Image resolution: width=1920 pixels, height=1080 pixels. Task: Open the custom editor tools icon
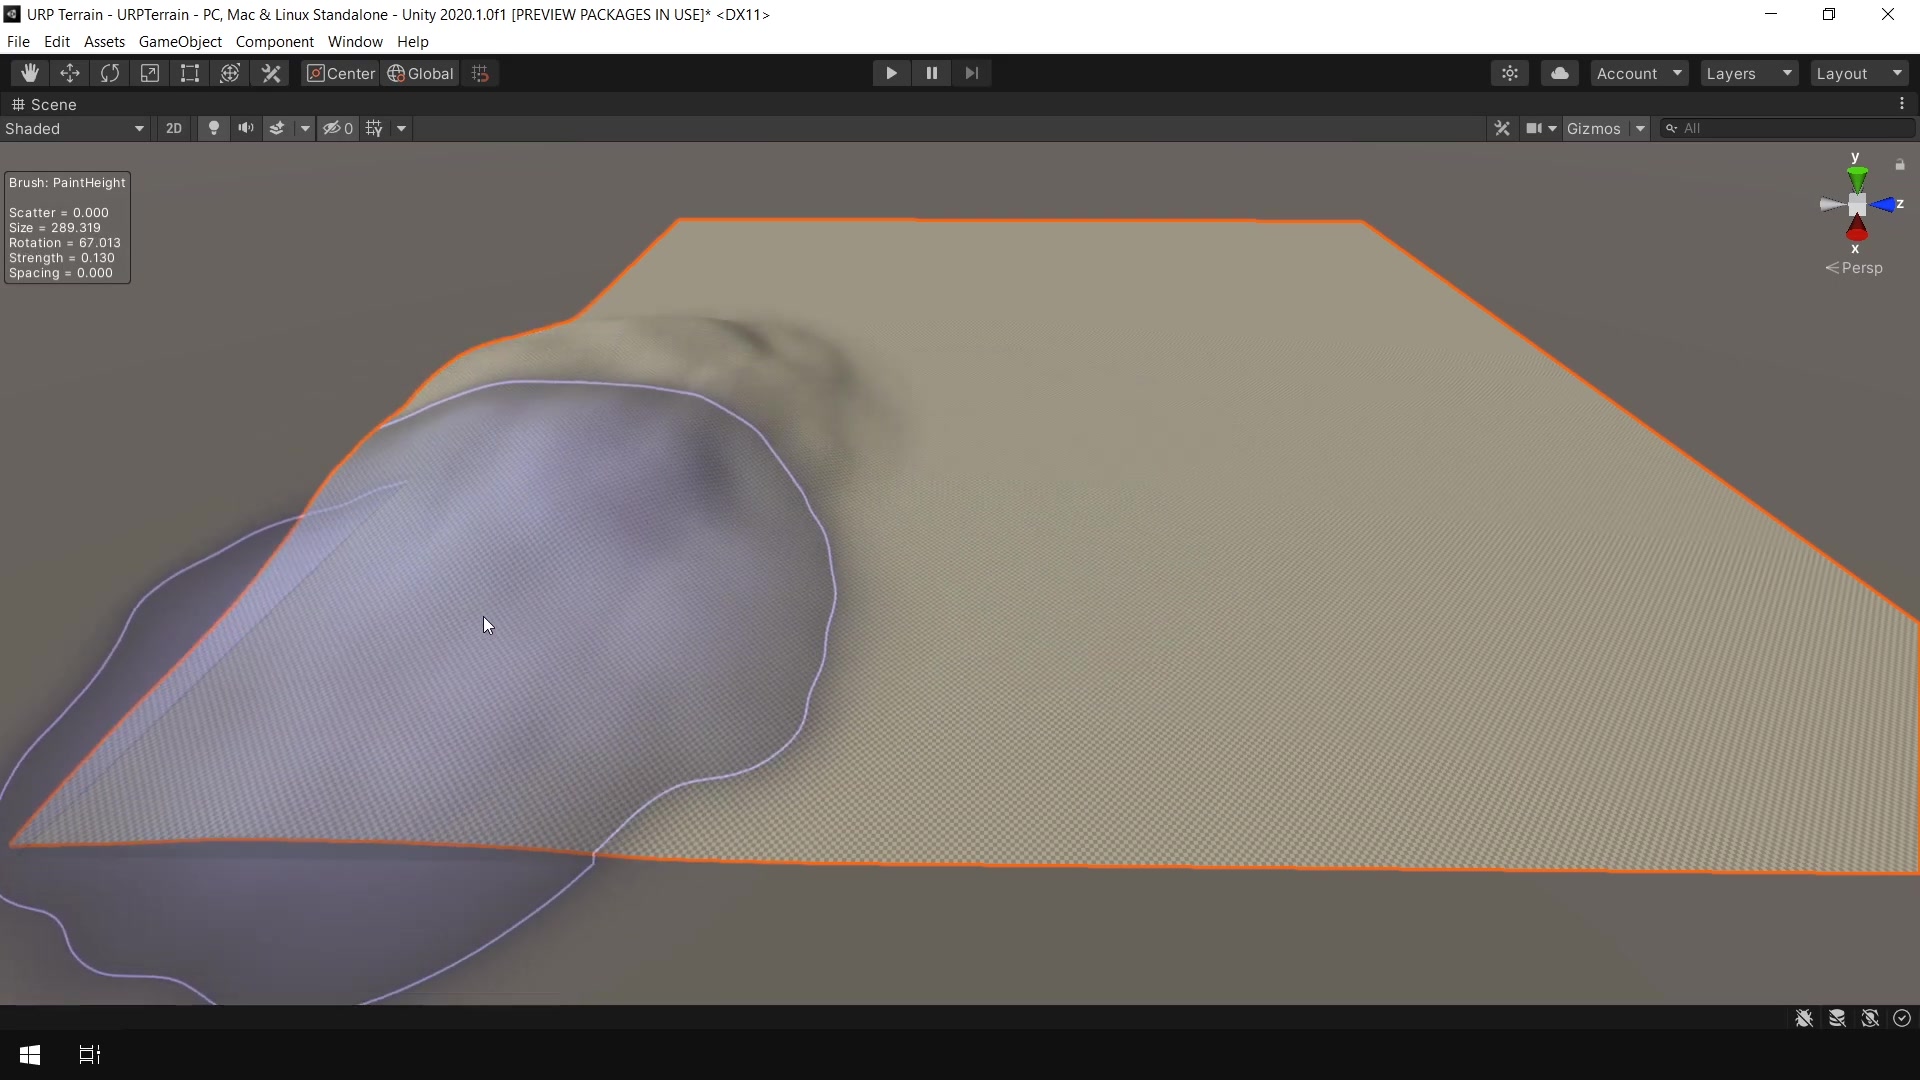[x=271, y=73]
